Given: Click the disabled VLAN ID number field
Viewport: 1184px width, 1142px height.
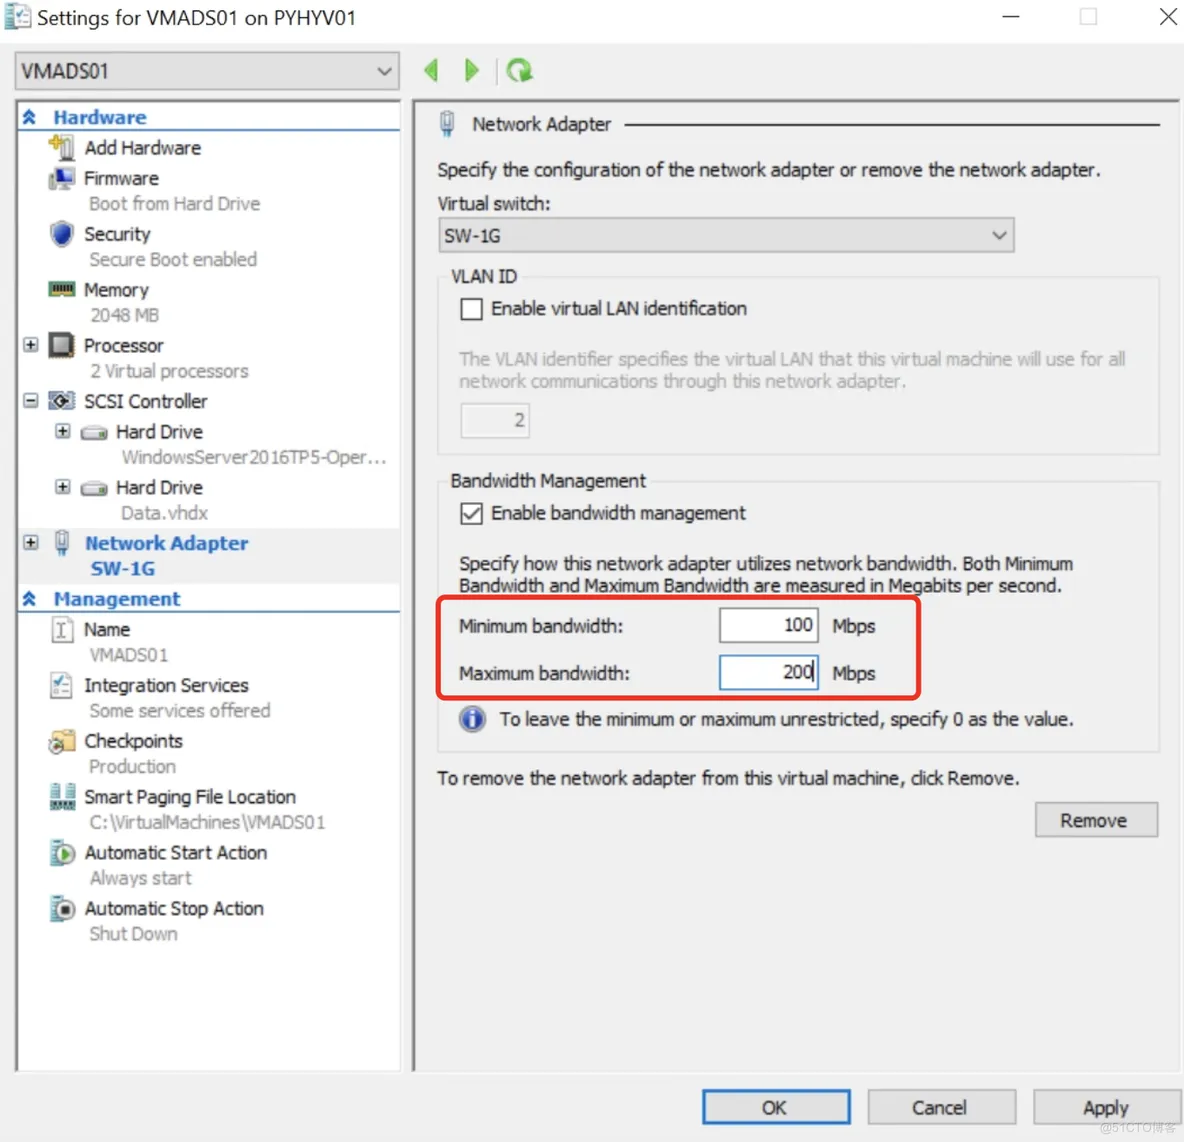Looking at the screenshot, I should point(495,420).
